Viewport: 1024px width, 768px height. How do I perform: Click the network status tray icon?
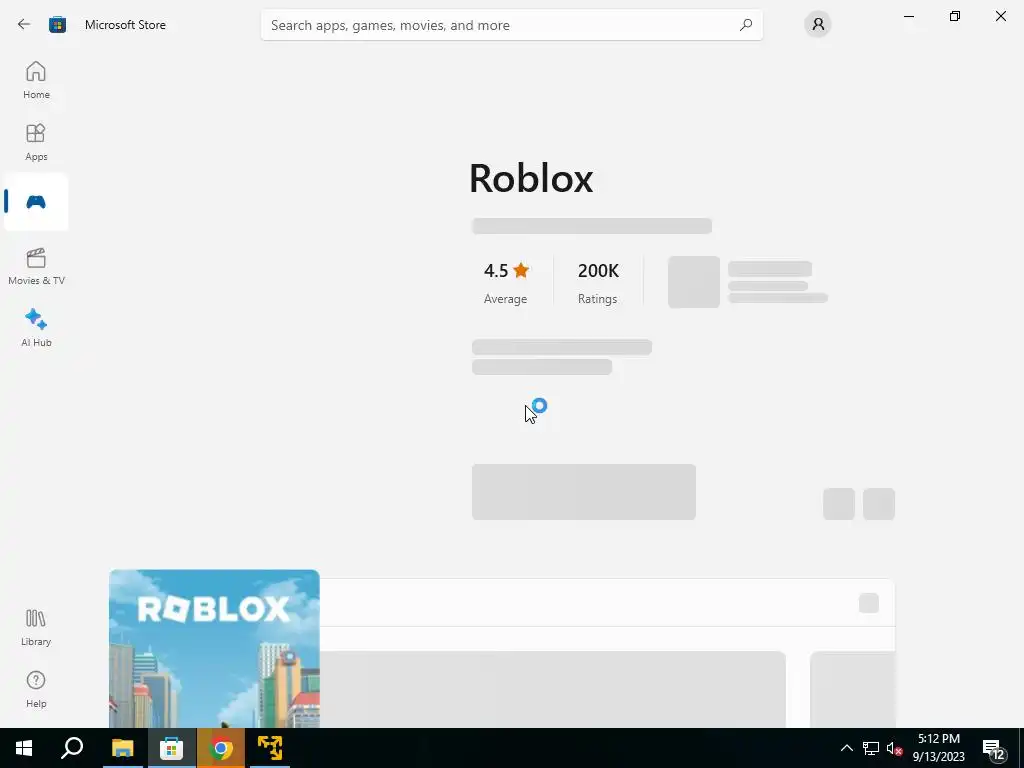(x=871, y=748)
